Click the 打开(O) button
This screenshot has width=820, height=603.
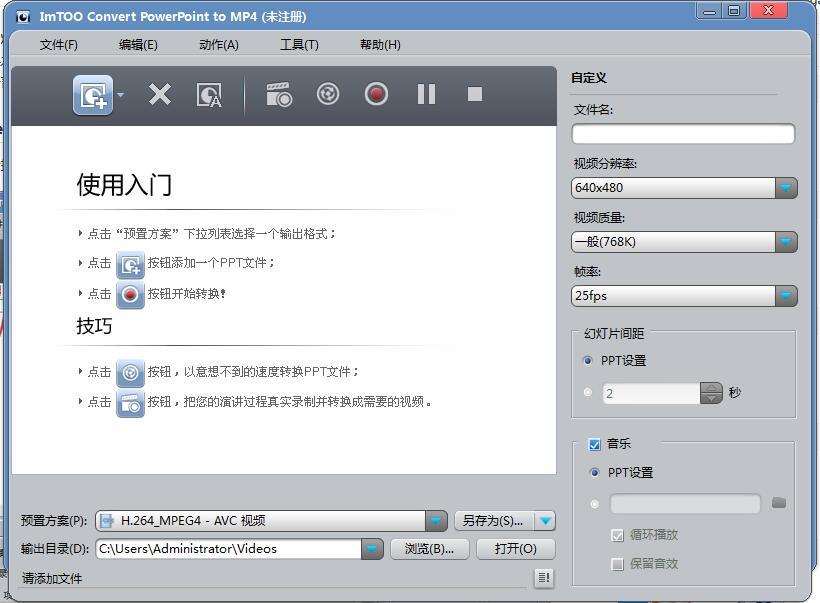point(516,549)
